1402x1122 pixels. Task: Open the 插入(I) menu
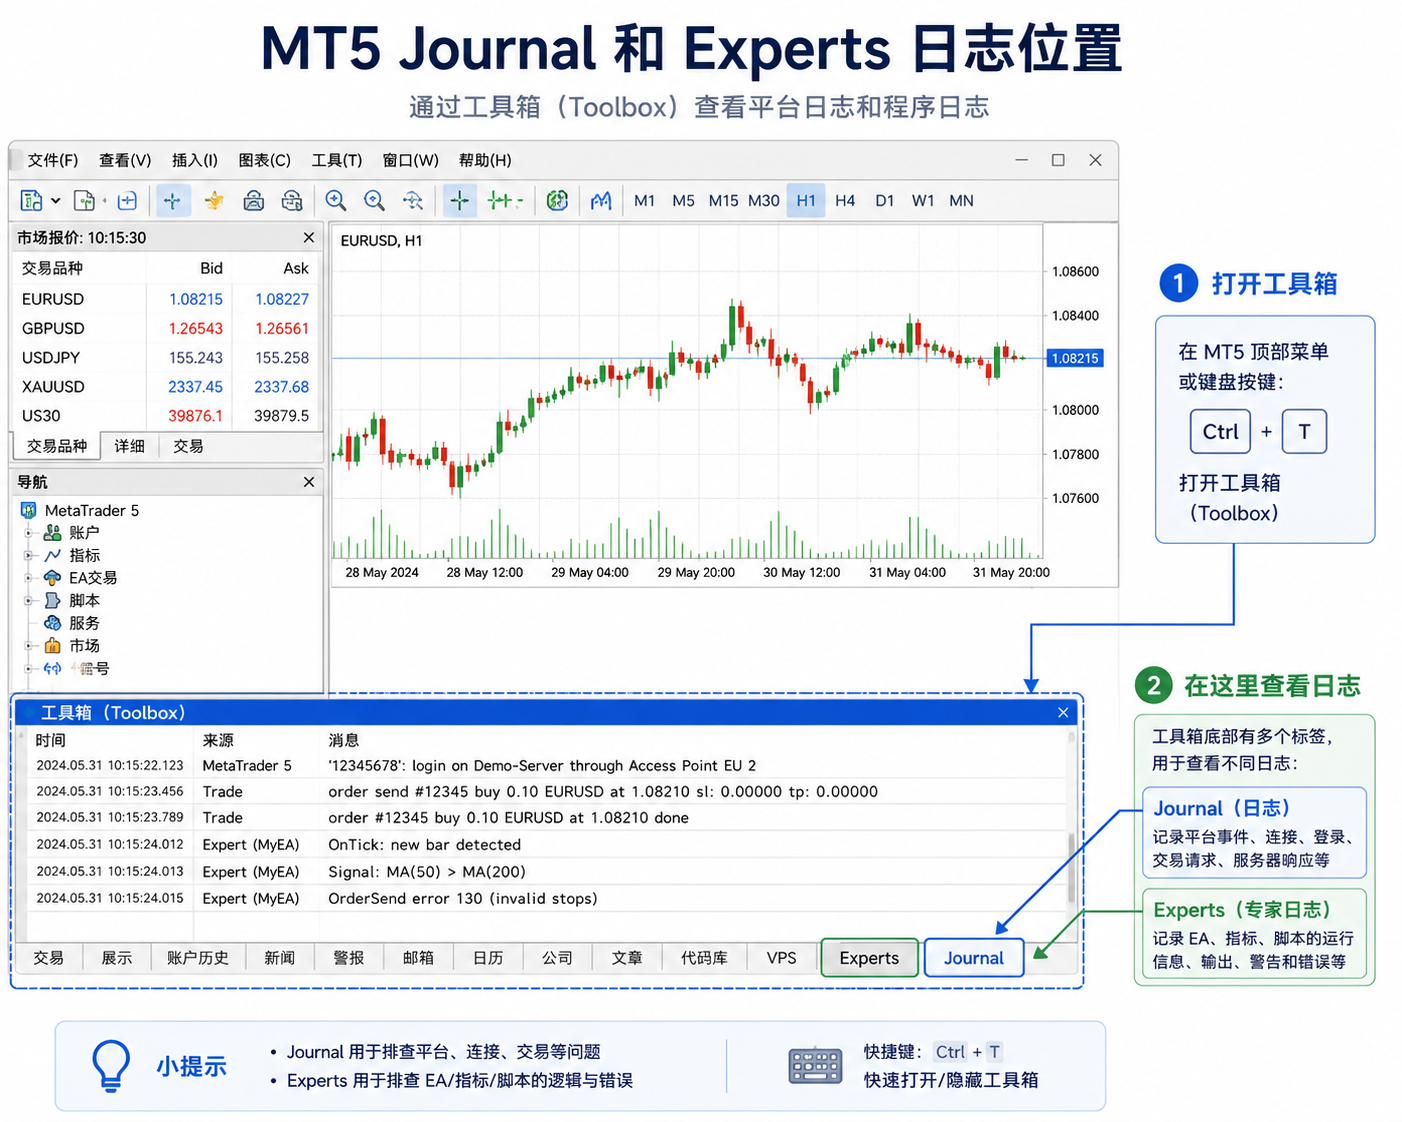click(x=195, y=160)
